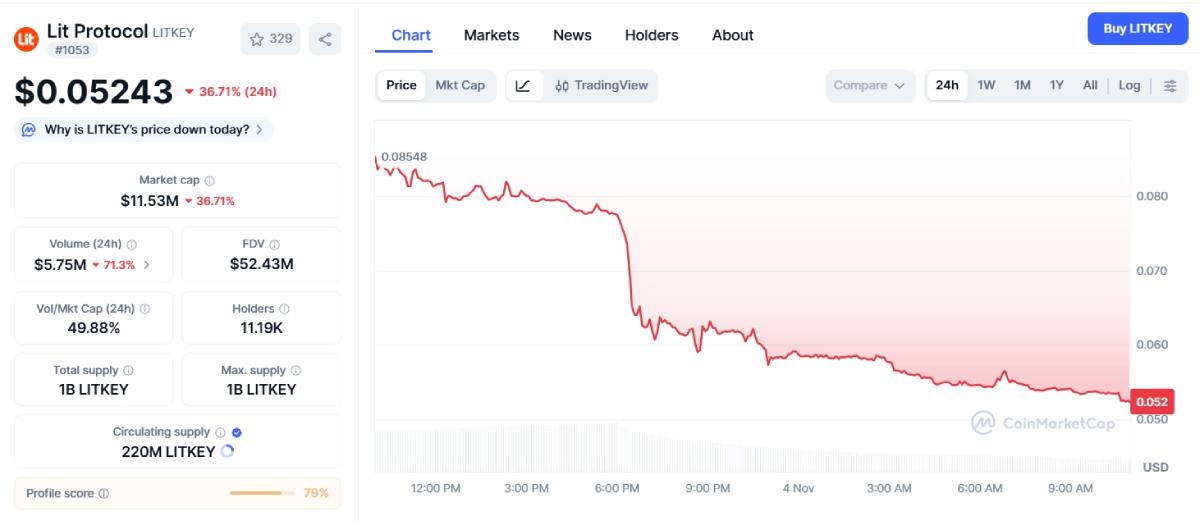Open the Compare dropdown
This screenshot has height=521, width=1200.
(x=869, y=85)
